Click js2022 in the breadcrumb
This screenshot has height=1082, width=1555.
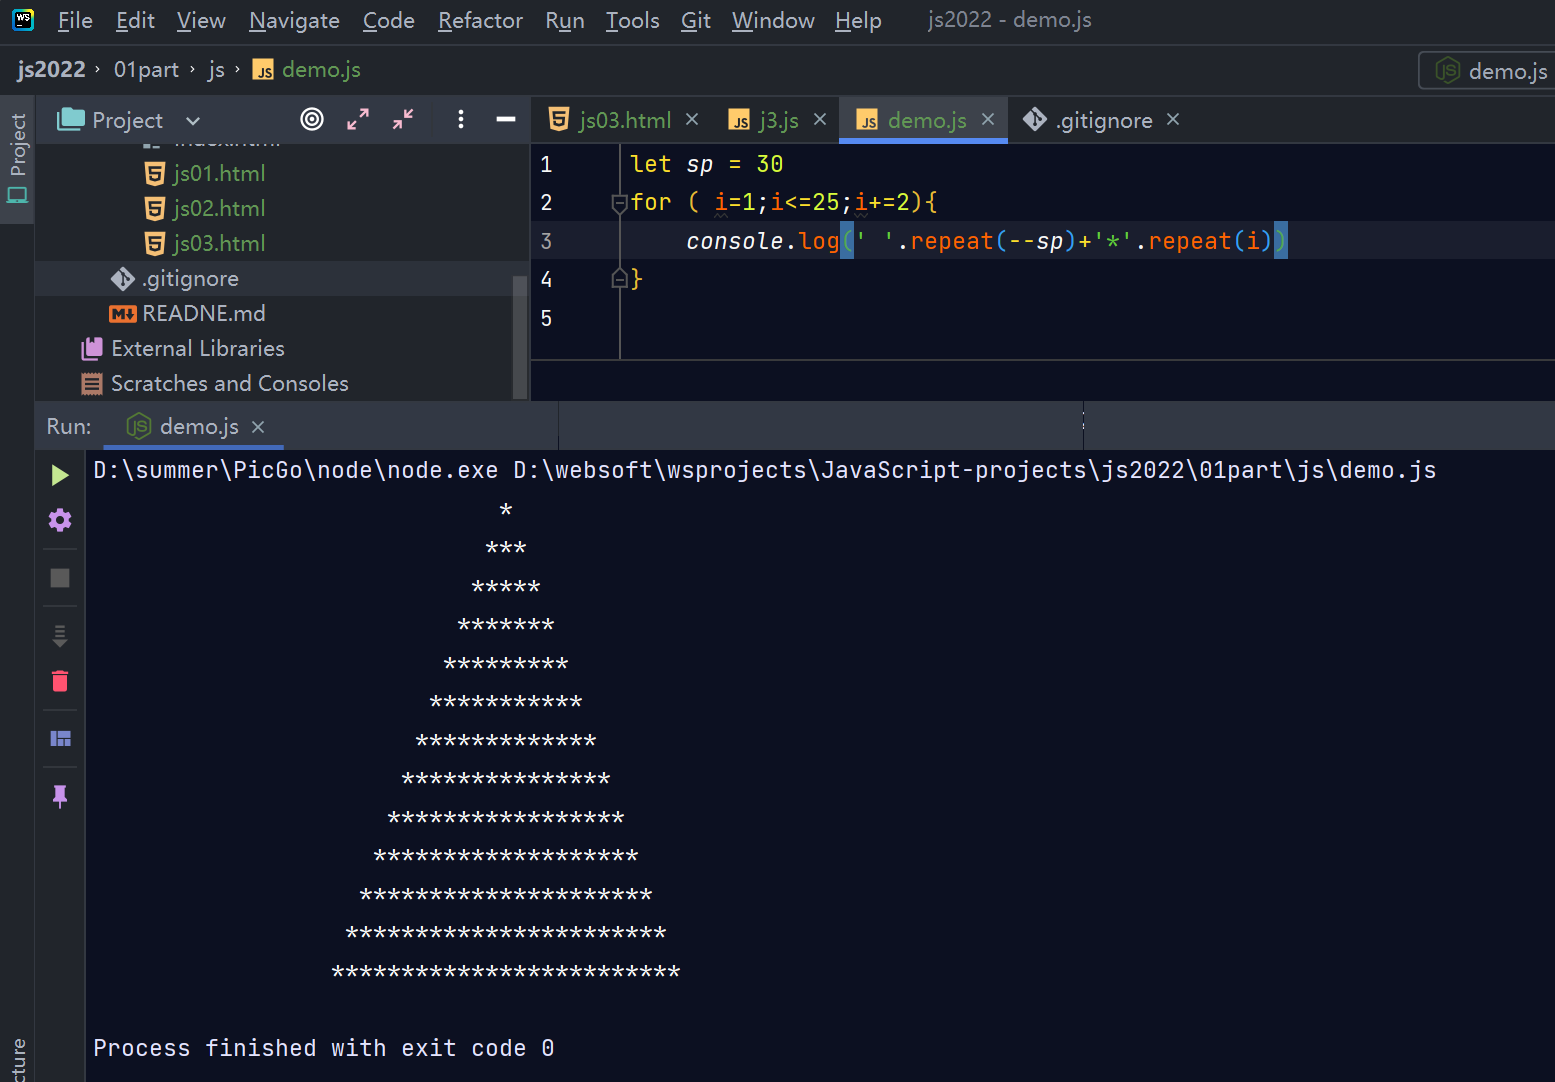point(51,69)
